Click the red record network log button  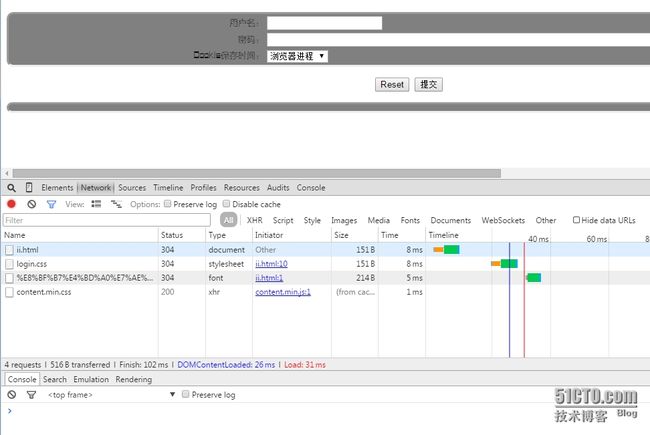coord(11,204)
